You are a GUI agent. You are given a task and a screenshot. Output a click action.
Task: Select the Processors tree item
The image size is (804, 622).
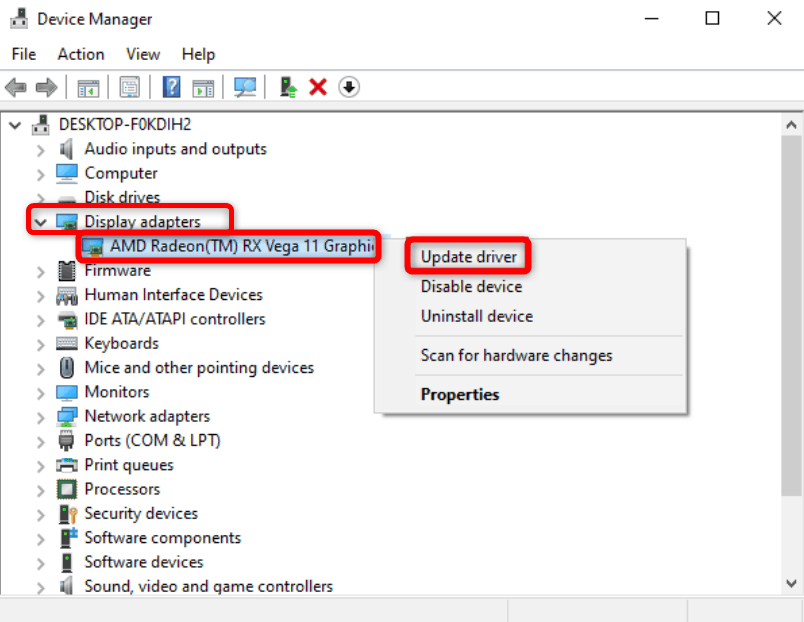tap(122, 489)
